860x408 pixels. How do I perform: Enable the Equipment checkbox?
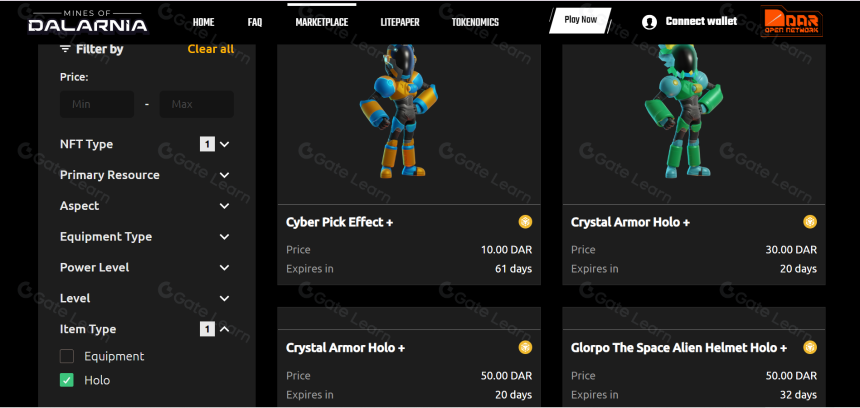67,356
